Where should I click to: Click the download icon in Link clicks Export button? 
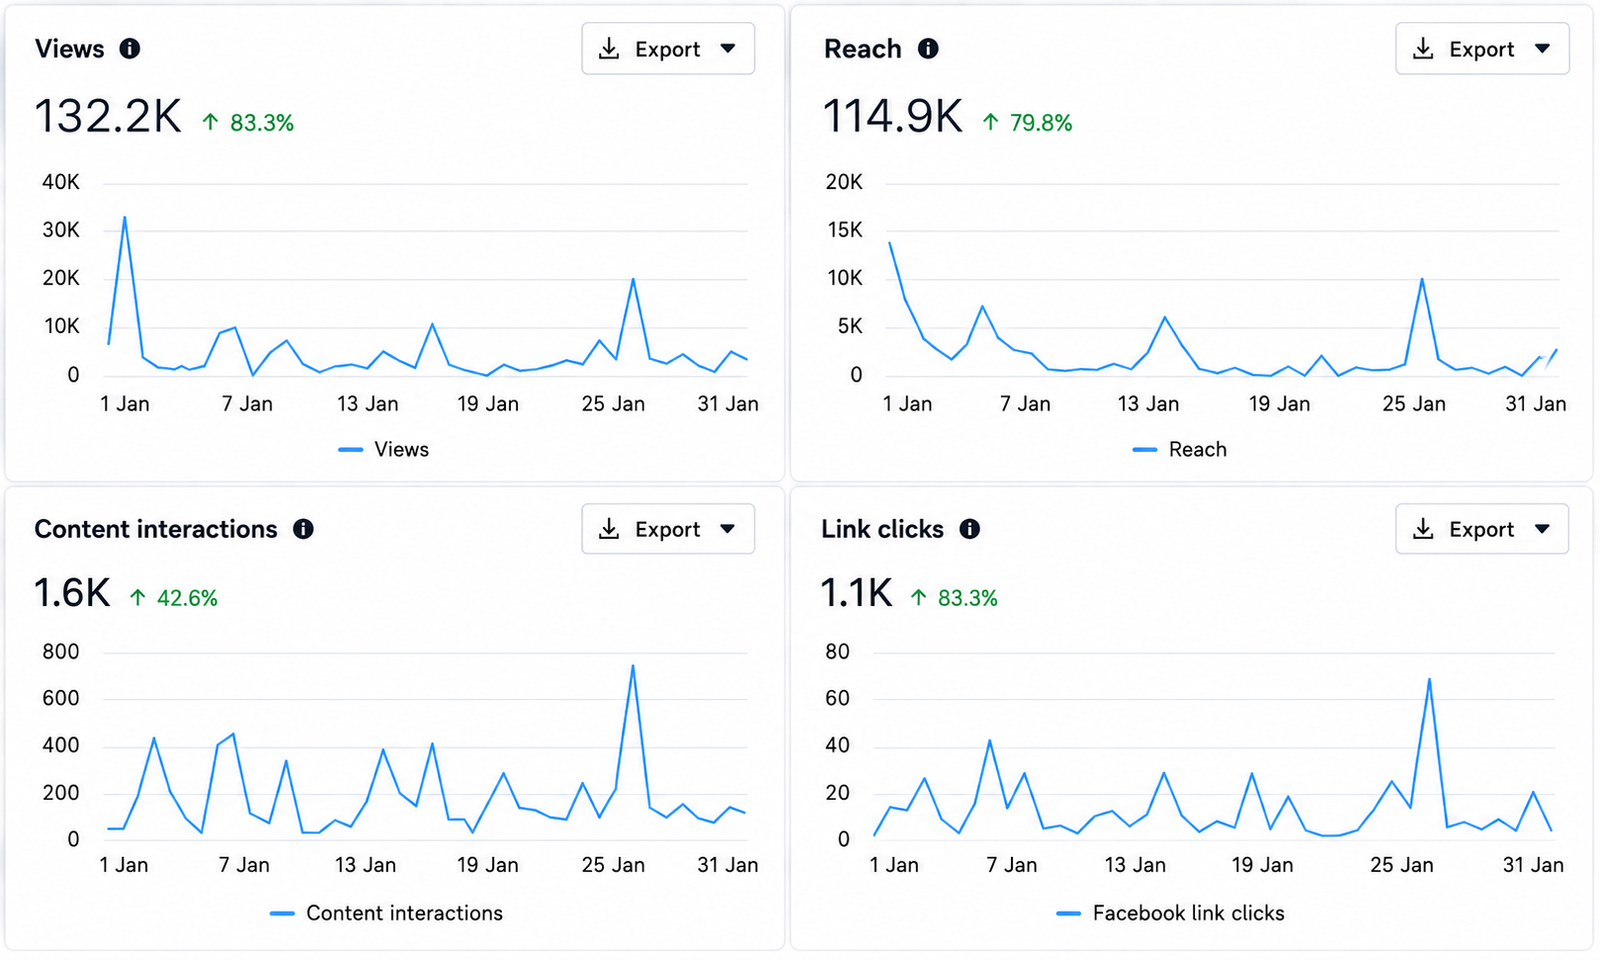1423,529
